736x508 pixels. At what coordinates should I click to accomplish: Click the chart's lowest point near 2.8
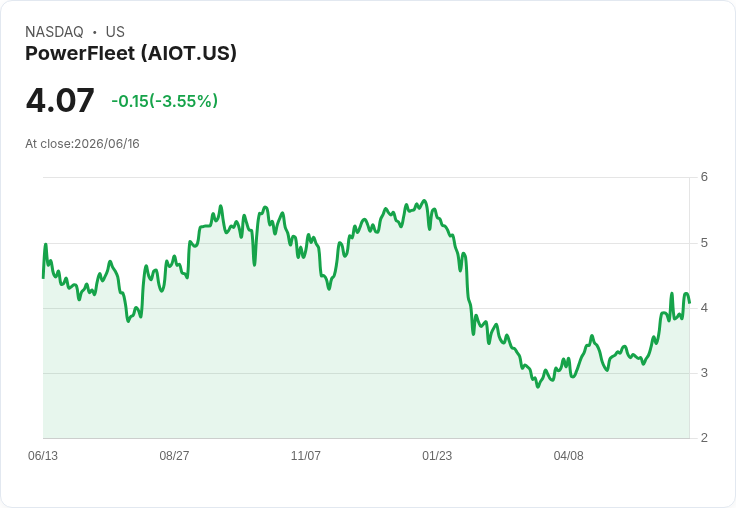pyautogui.click(x=538, y=386)
